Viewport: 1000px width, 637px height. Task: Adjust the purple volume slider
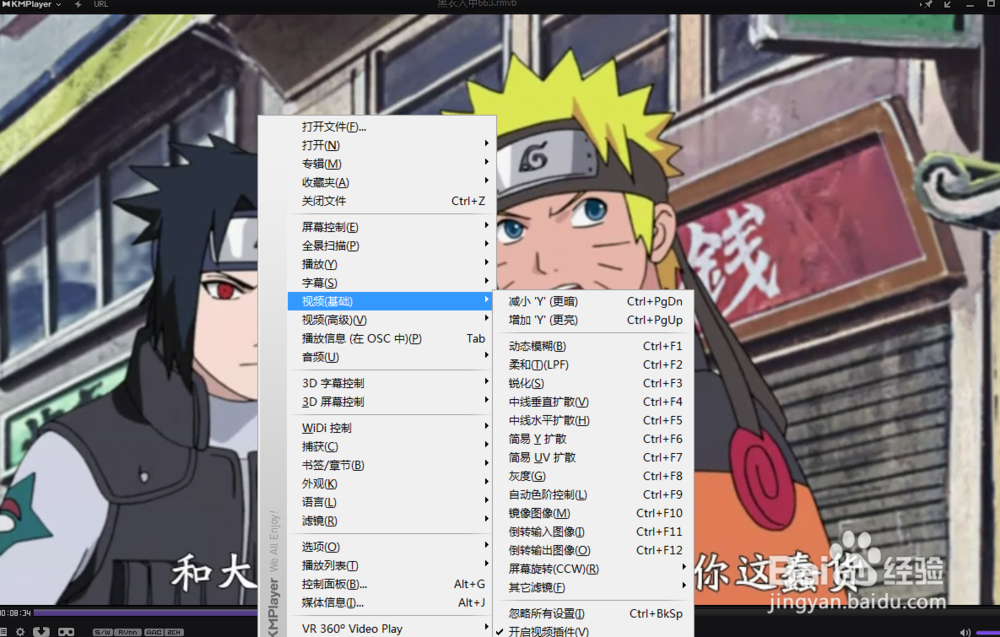point(988,632)
